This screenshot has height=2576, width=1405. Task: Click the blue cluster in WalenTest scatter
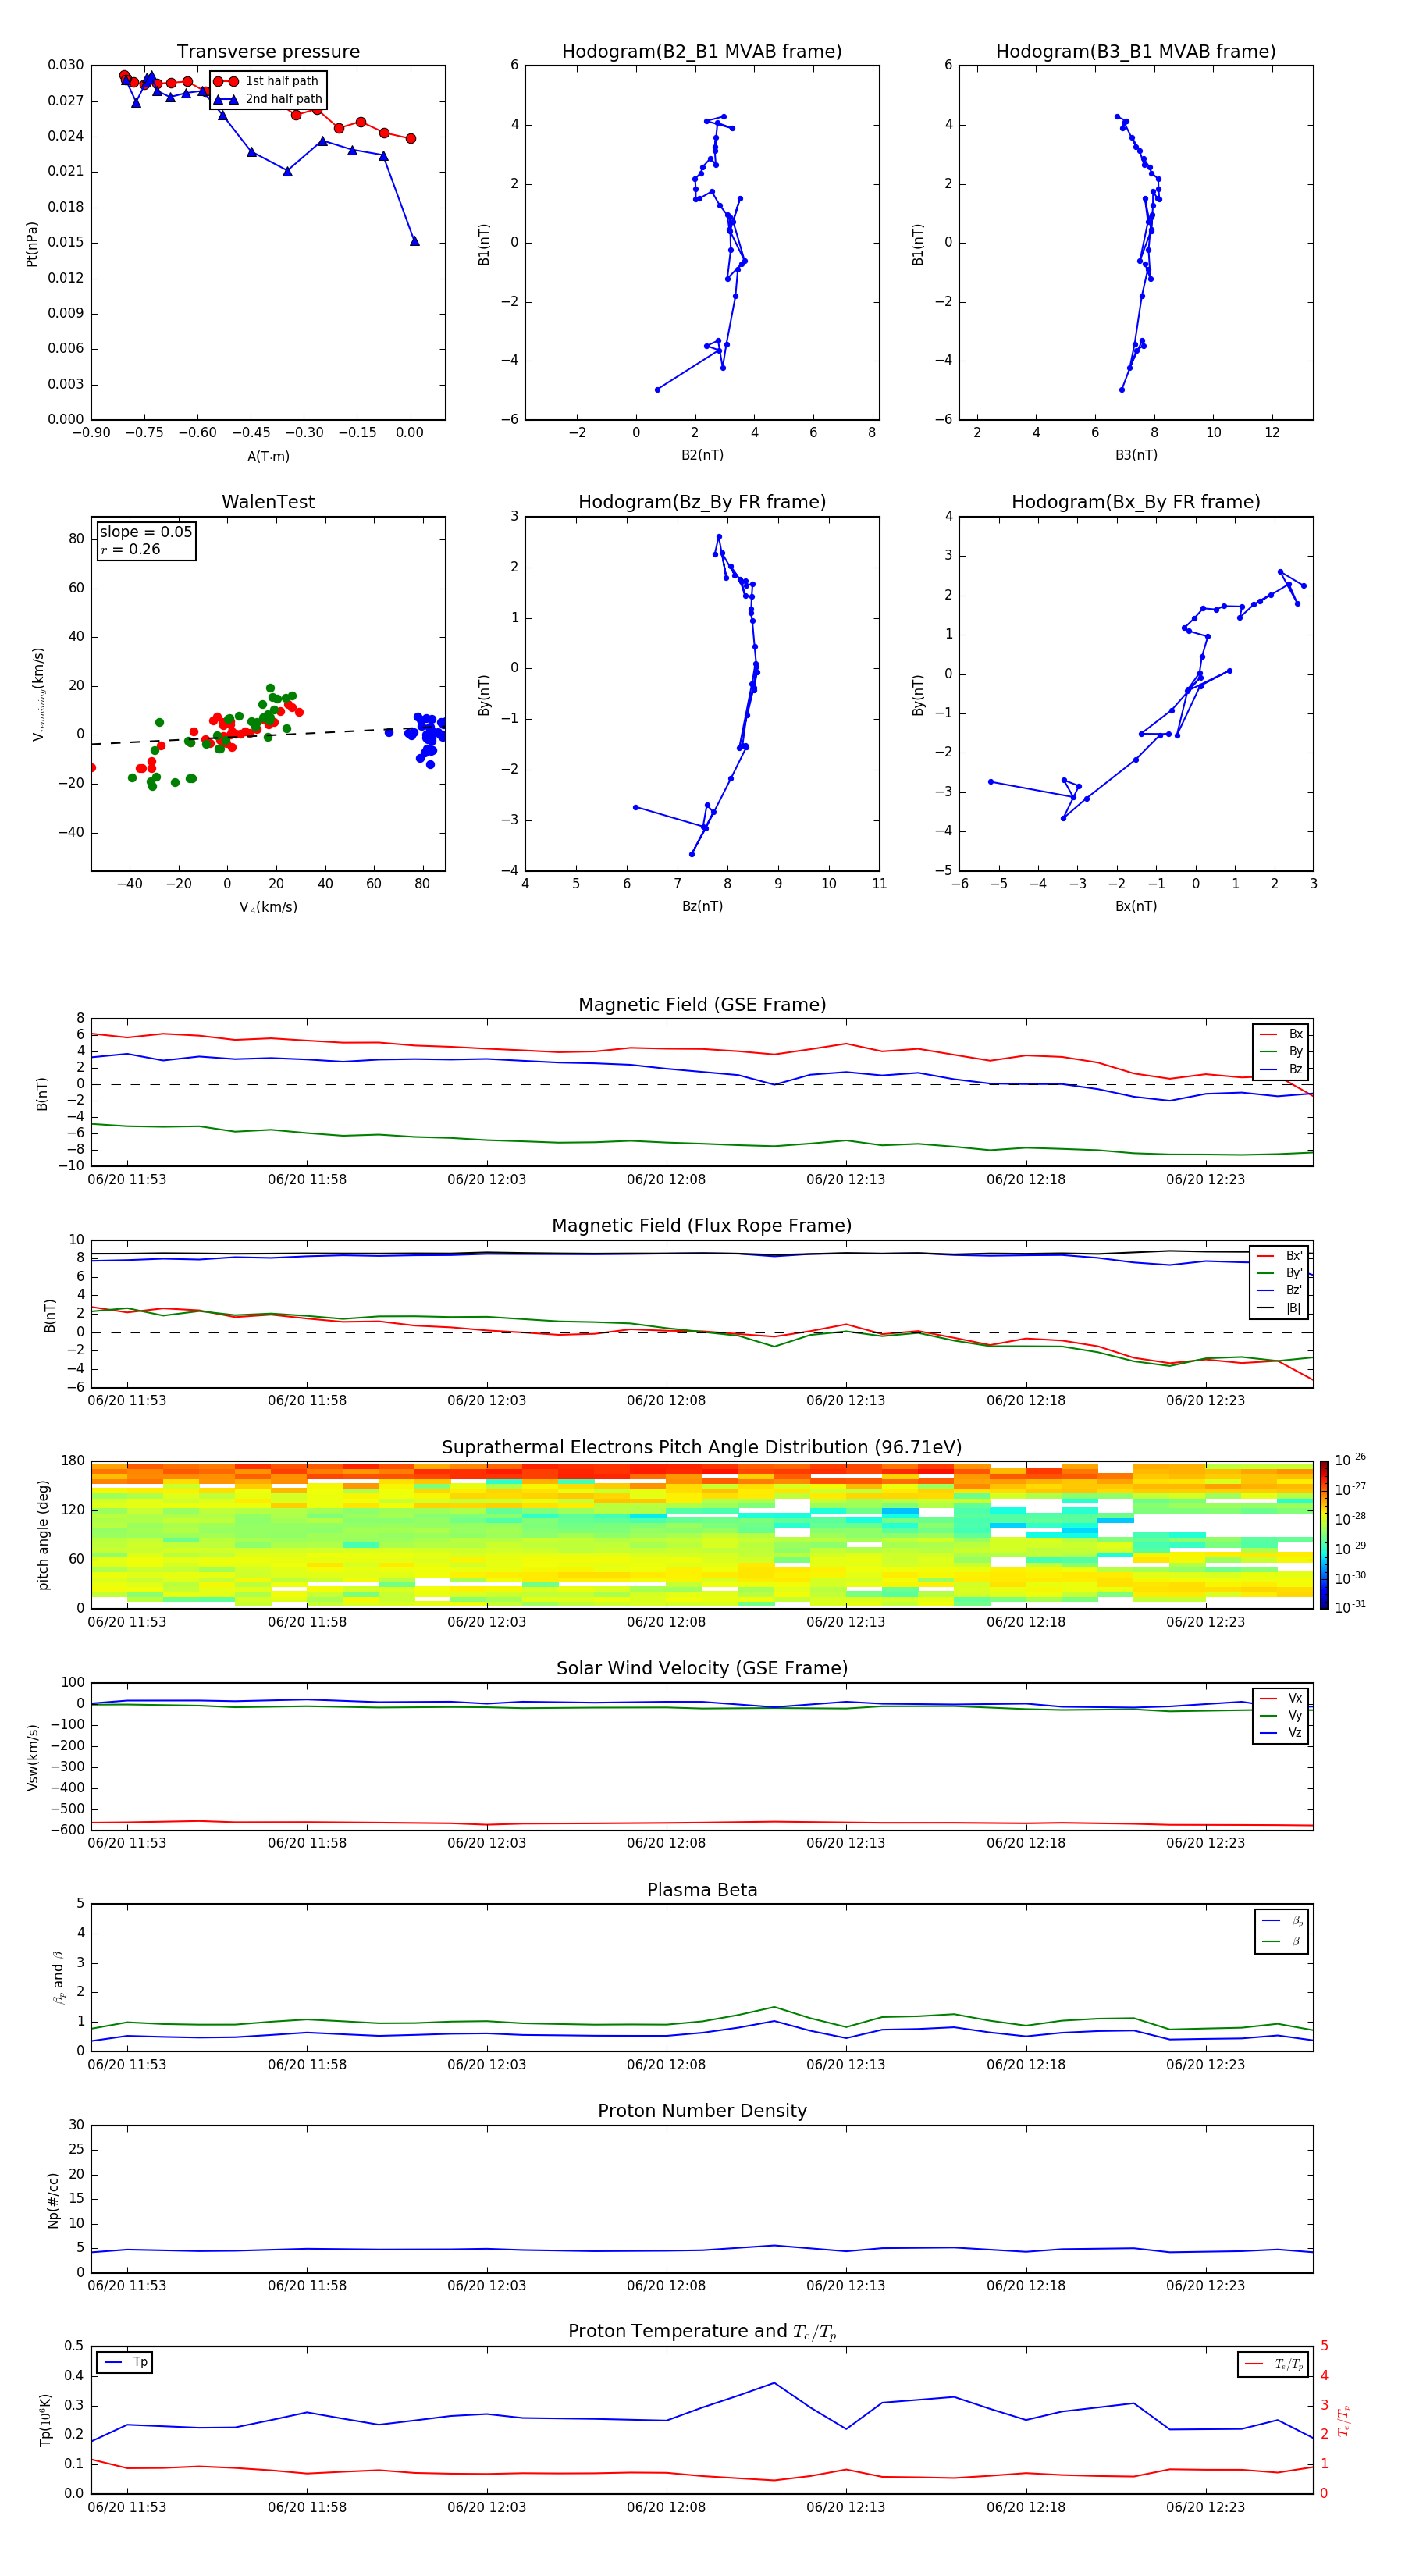427,737
